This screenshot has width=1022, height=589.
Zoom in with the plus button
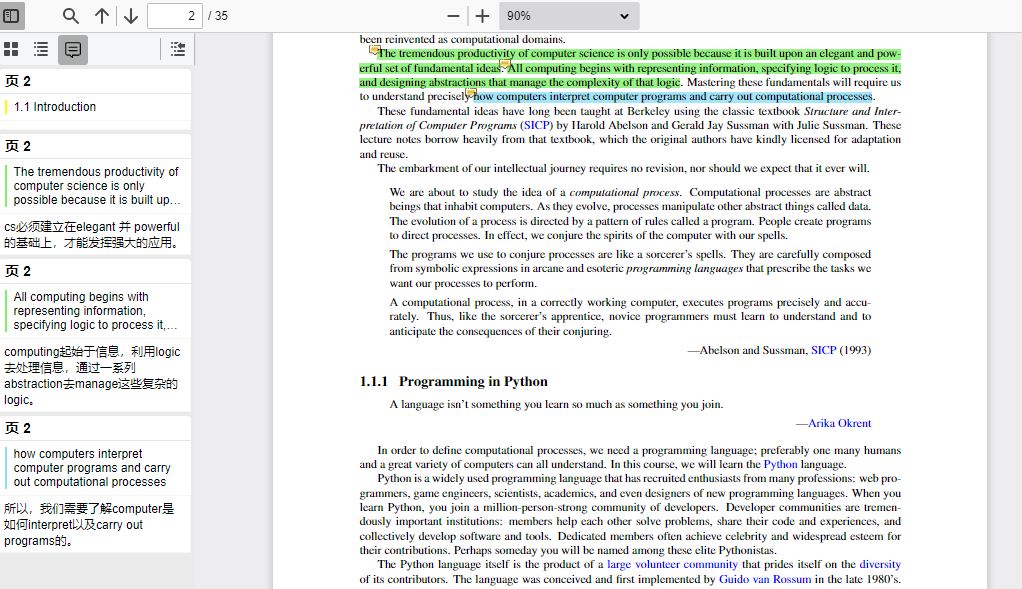[x=482, y=16]
